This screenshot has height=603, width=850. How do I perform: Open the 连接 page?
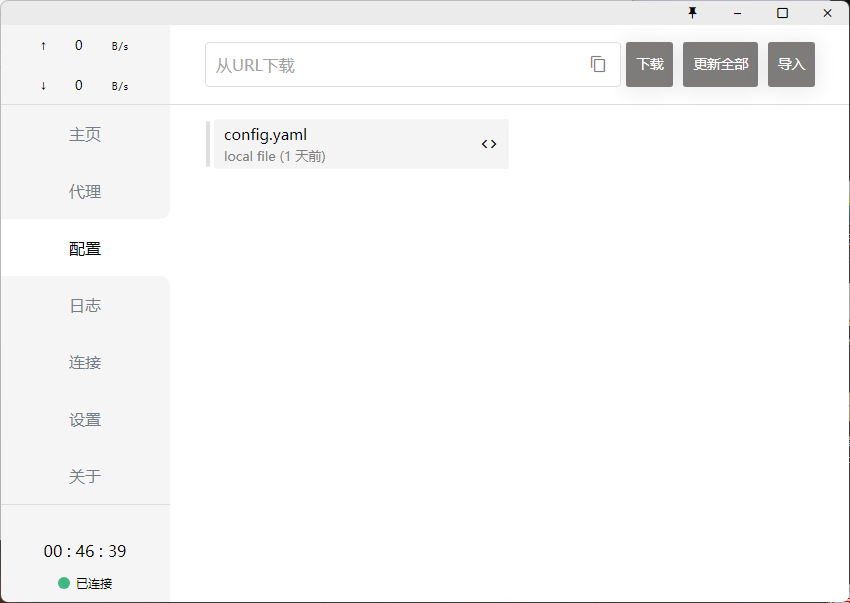(x=85, y=363)
